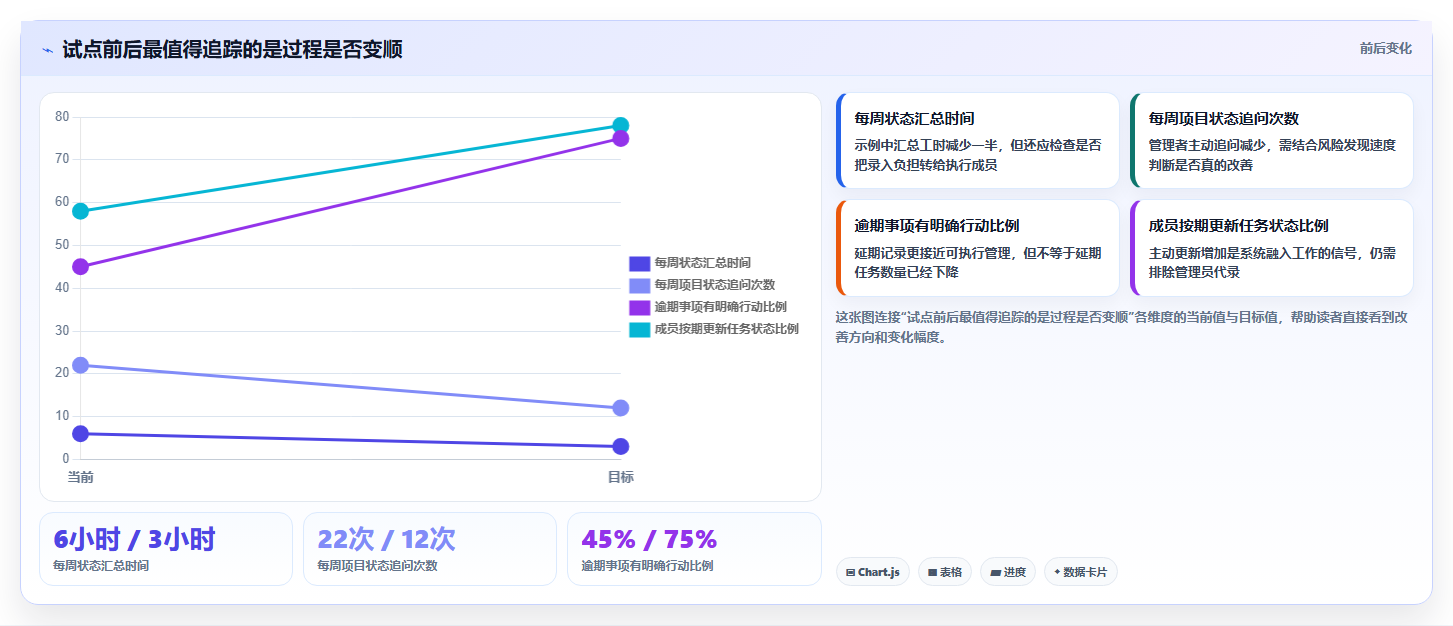Click the cyan data point at 目标 (78)
The image size is (1453, 626).
tap(620, 126)
